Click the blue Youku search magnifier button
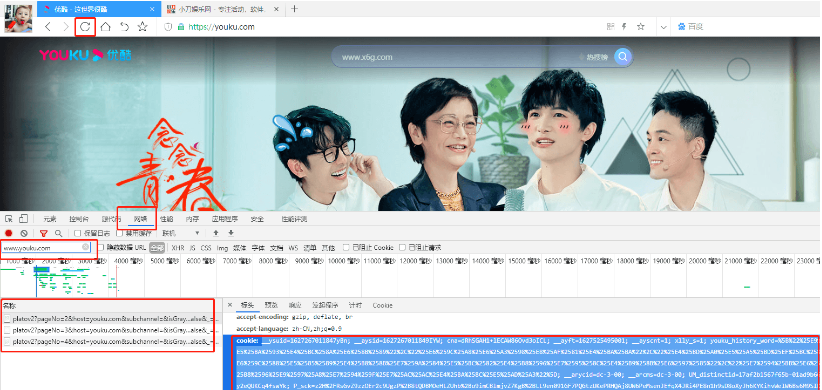The height and width of the screenshot is (390, 822). [x=622, y=57]
